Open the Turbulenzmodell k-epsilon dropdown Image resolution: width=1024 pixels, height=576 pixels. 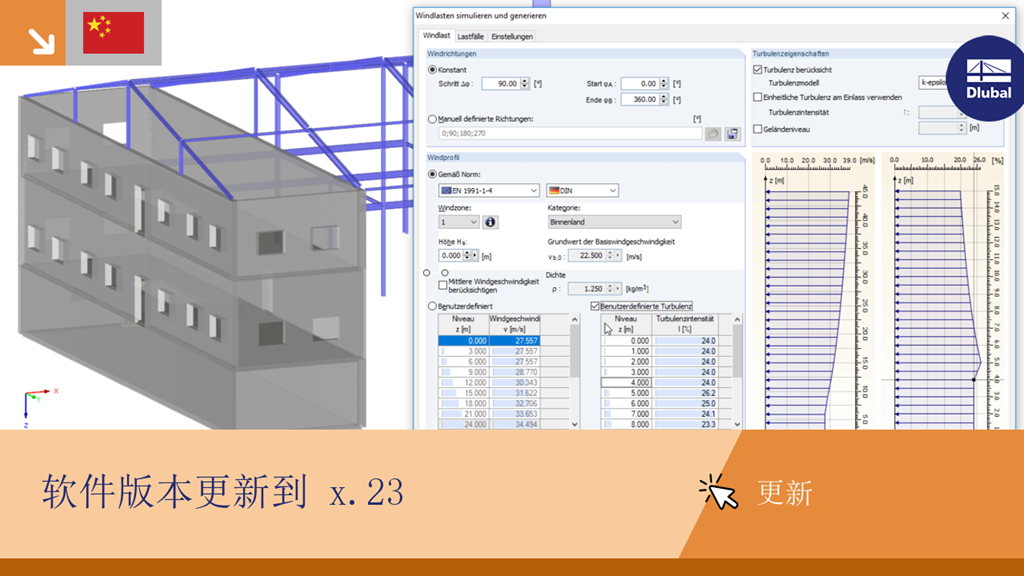tap(934, 82)
